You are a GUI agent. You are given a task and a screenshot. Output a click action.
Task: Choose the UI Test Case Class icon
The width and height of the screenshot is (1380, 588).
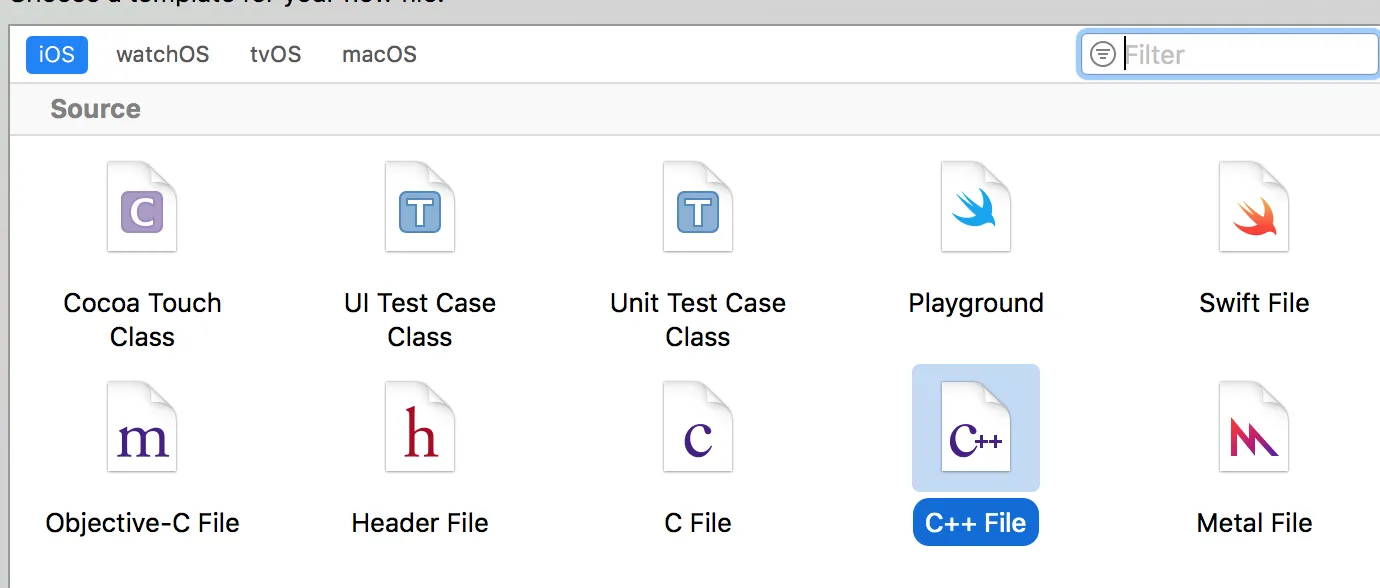pyautogui.click(x=420, y=207)
